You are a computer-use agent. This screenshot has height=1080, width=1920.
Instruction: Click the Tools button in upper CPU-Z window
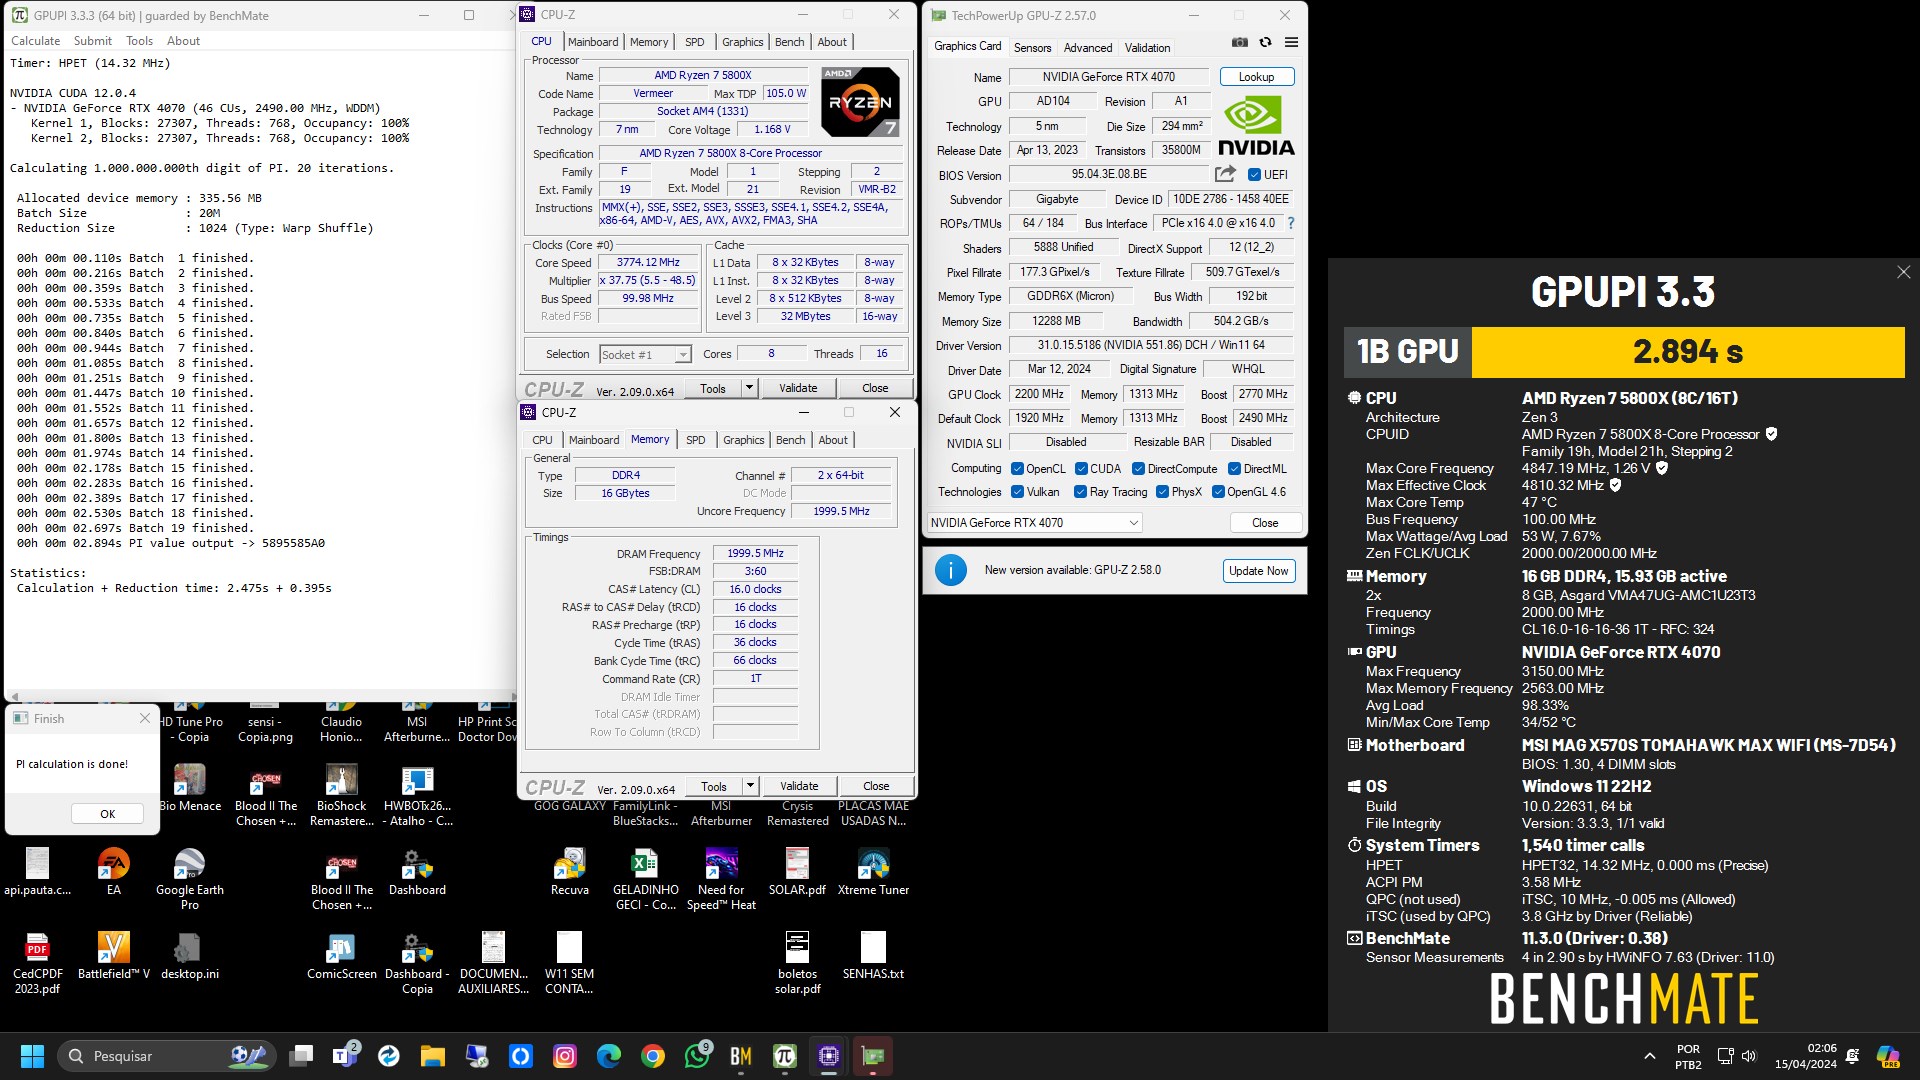[x=713, y=388]
